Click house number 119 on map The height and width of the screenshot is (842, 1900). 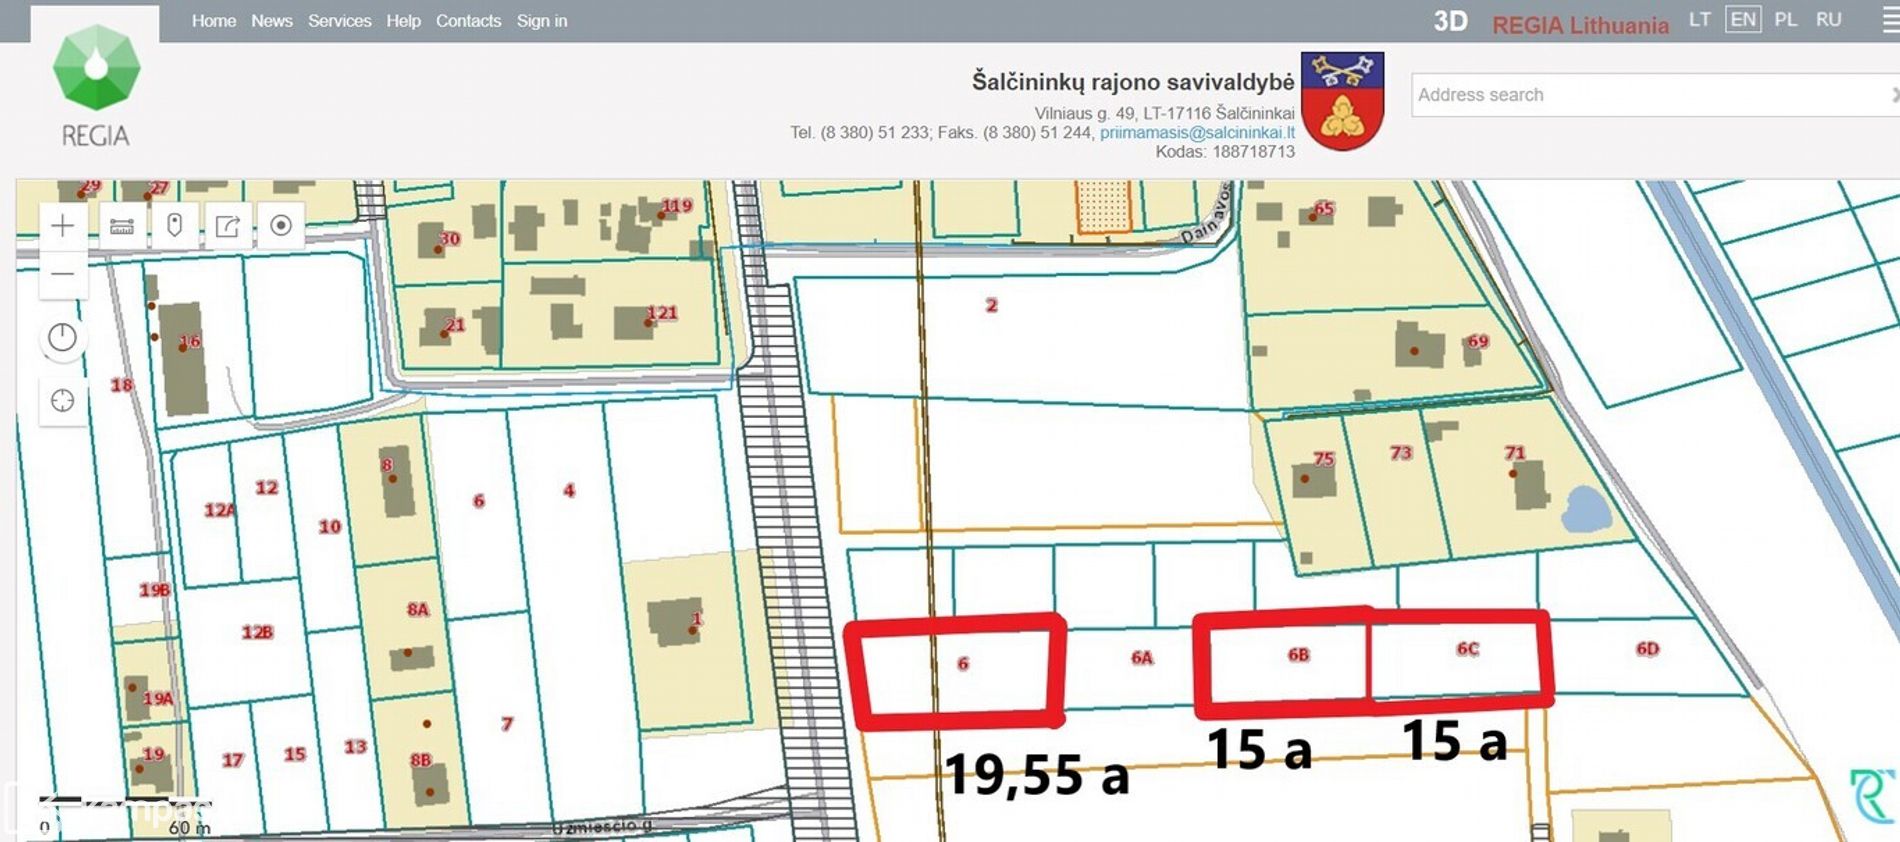[x=677, y=206]
